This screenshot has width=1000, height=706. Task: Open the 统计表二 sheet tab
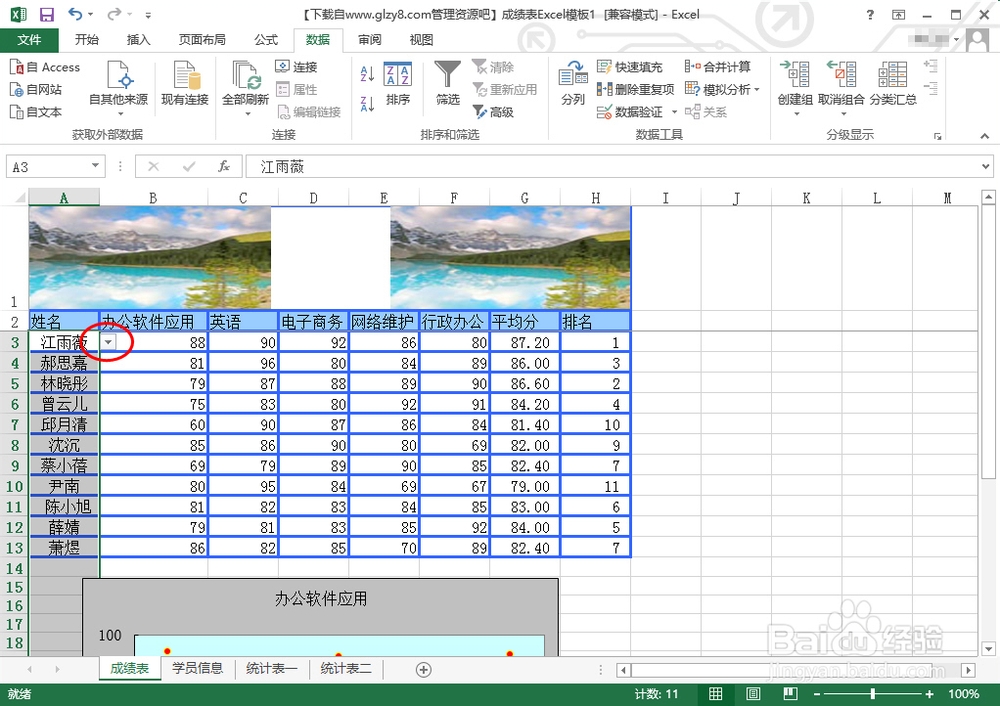tap(346, 668)
